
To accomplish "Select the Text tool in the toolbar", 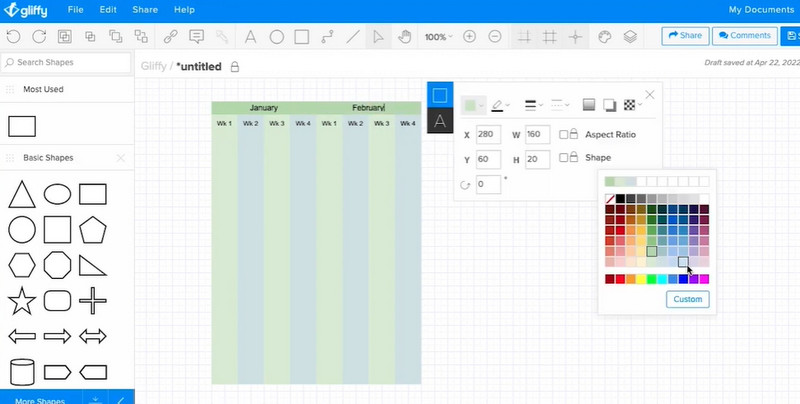I will [x=250, y=37].
